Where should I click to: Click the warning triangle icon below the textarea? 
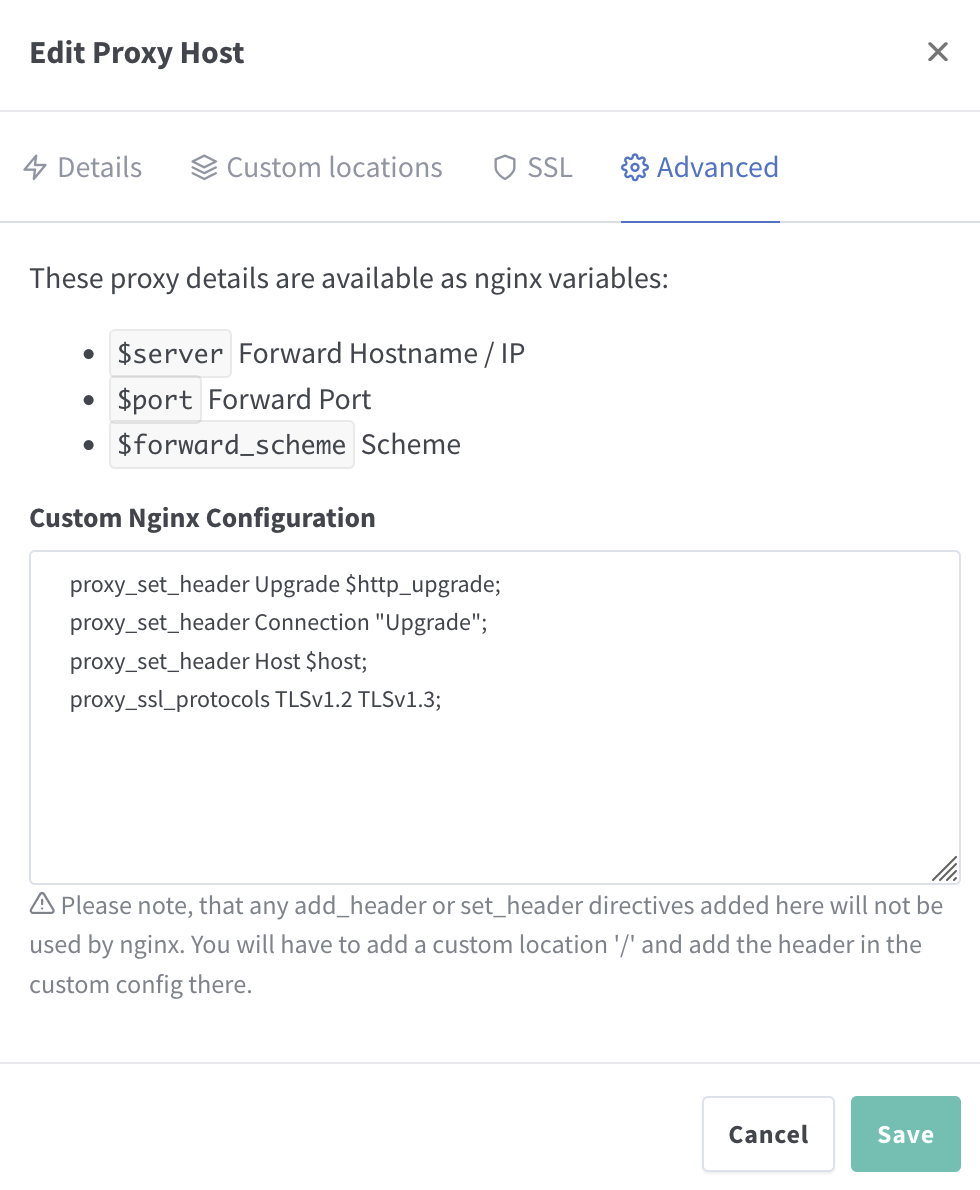click(x=42, y=905)
